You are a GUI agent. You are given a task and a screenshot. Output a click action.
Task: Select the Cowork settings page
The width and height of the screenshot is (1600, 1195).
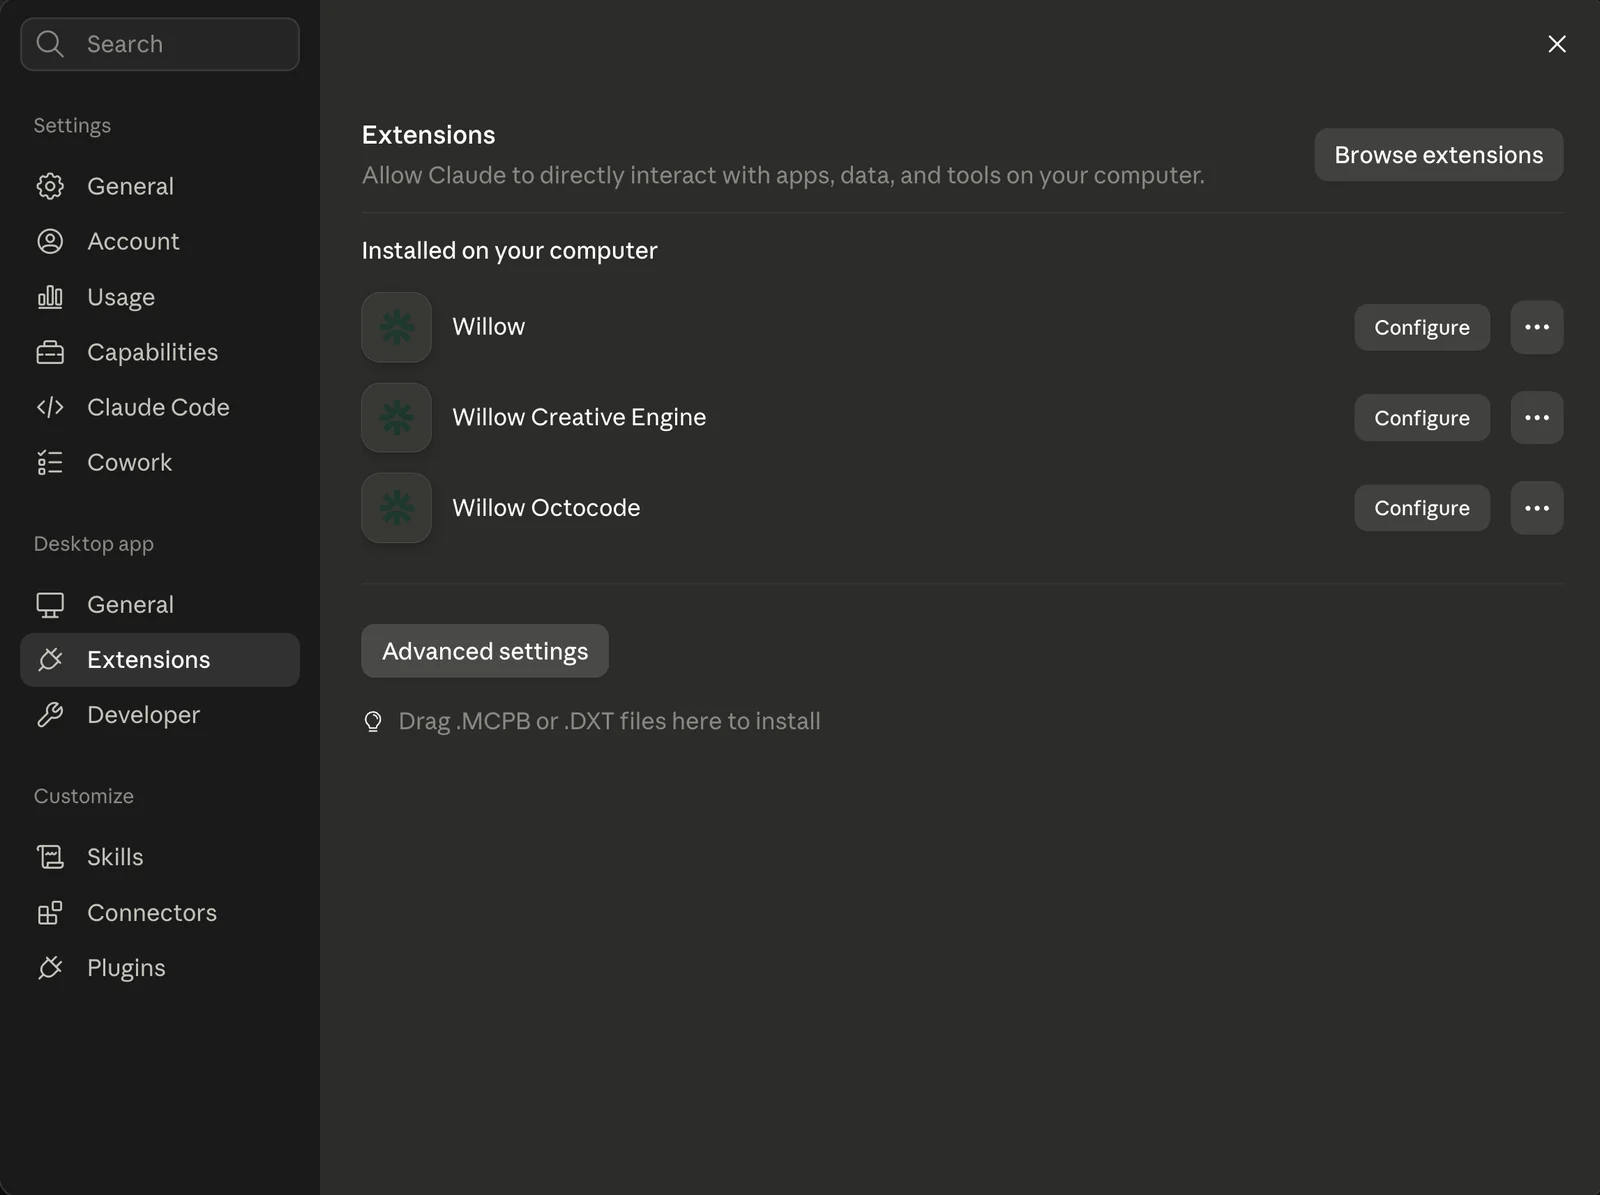click(x=160, y=462)
